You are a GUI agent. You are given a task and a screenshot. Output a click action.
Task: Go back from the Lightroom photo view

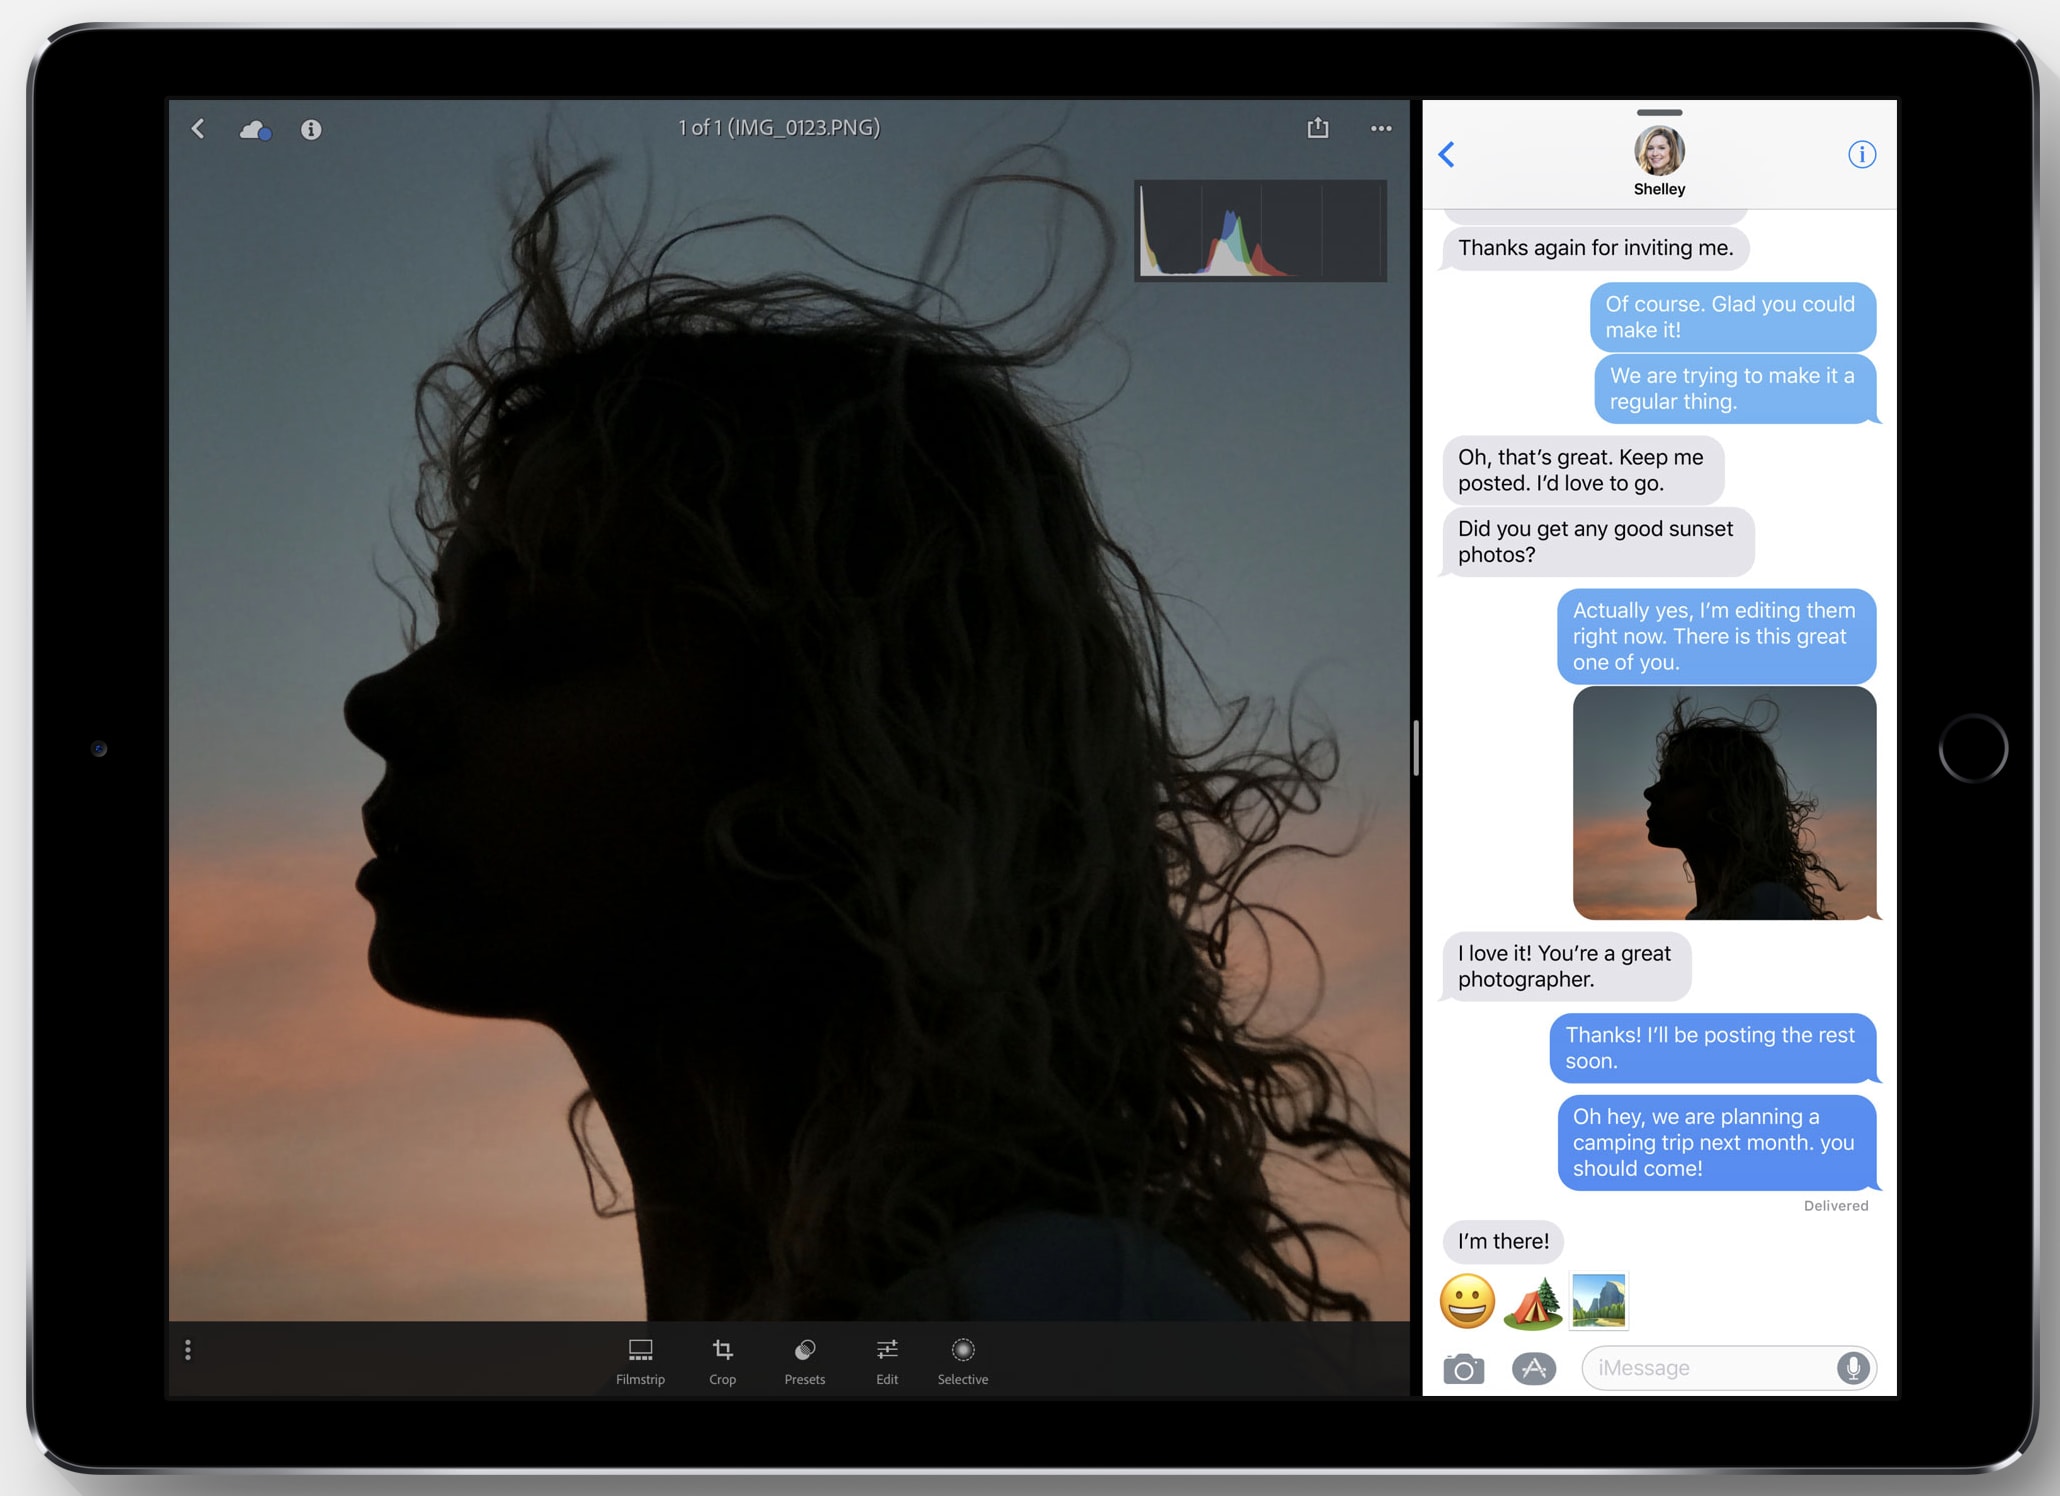pyautogui.click(x=198, y=129)
